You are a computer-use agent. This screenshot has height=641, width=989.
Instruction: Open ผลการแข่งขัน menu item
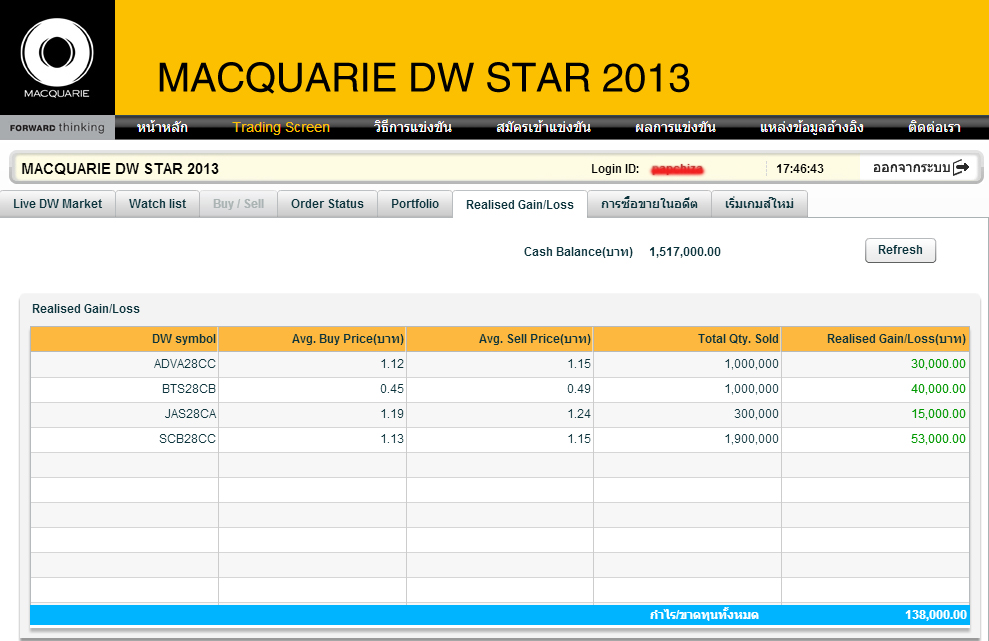tap(676, 127)
